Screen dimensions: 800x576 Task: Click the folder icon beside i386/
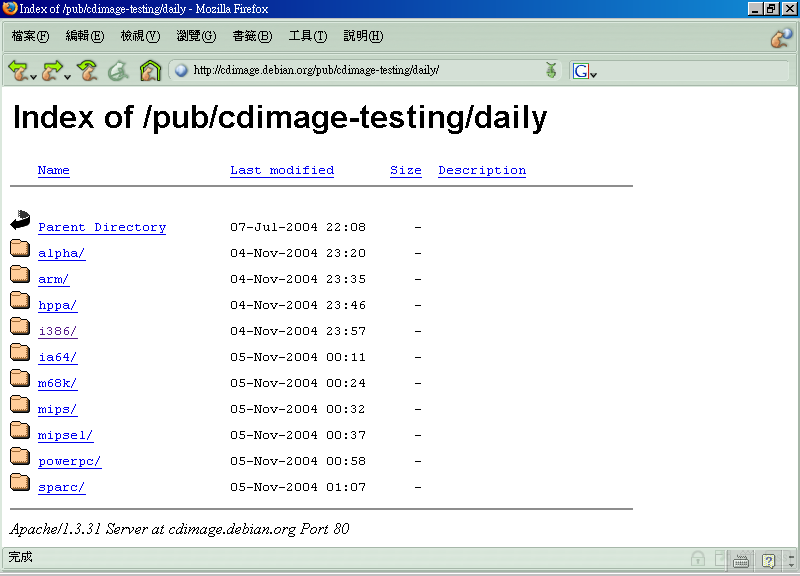[x=20, y=326]
